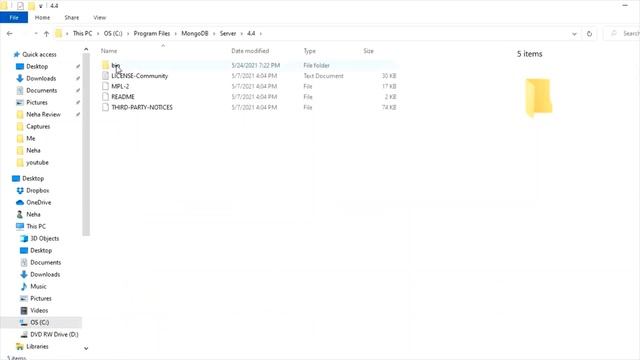Open Me folder in sidebar
The height and width of the screenshot is (360, 640).
click(x=31, y=138)
